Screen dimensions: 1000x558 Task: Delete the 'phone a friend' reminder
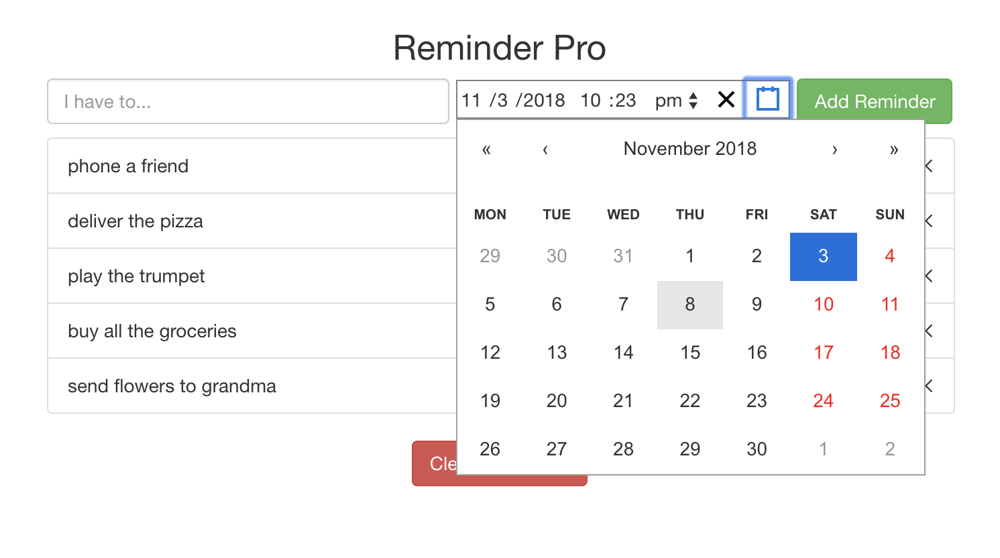pyautogui.click(x=929, y=166)
